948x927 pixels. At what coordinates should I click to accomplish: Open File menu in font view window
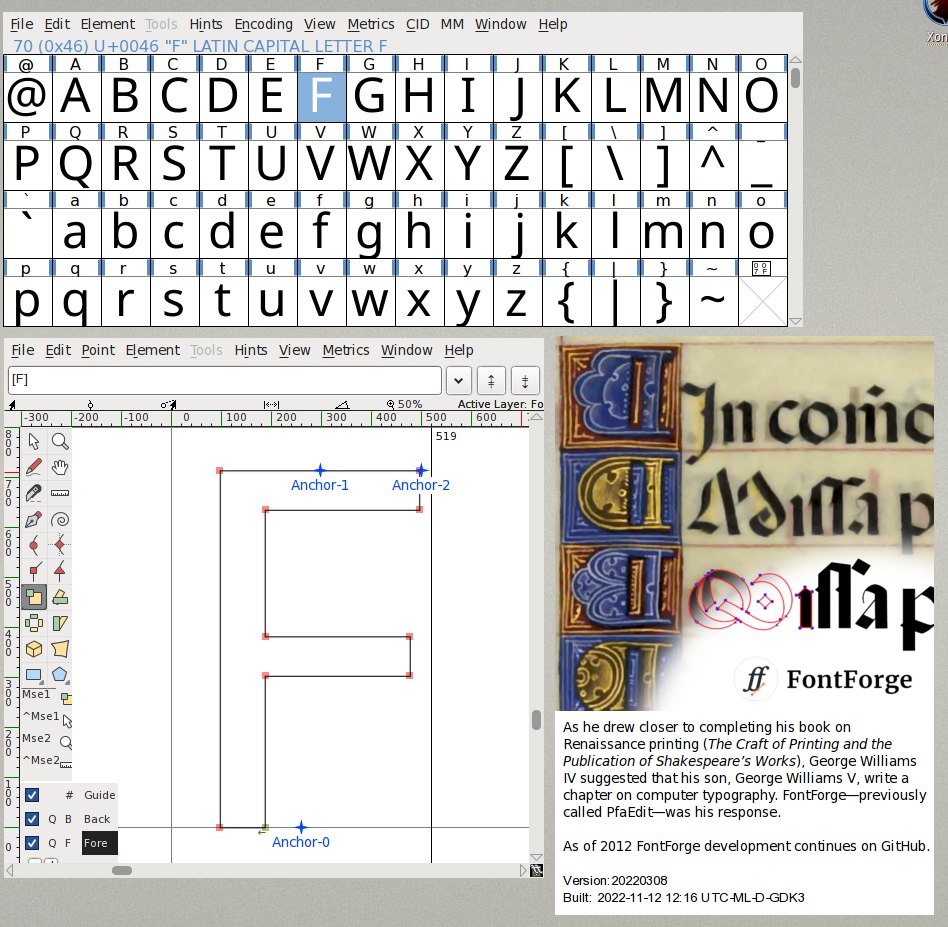click(22, 24)
